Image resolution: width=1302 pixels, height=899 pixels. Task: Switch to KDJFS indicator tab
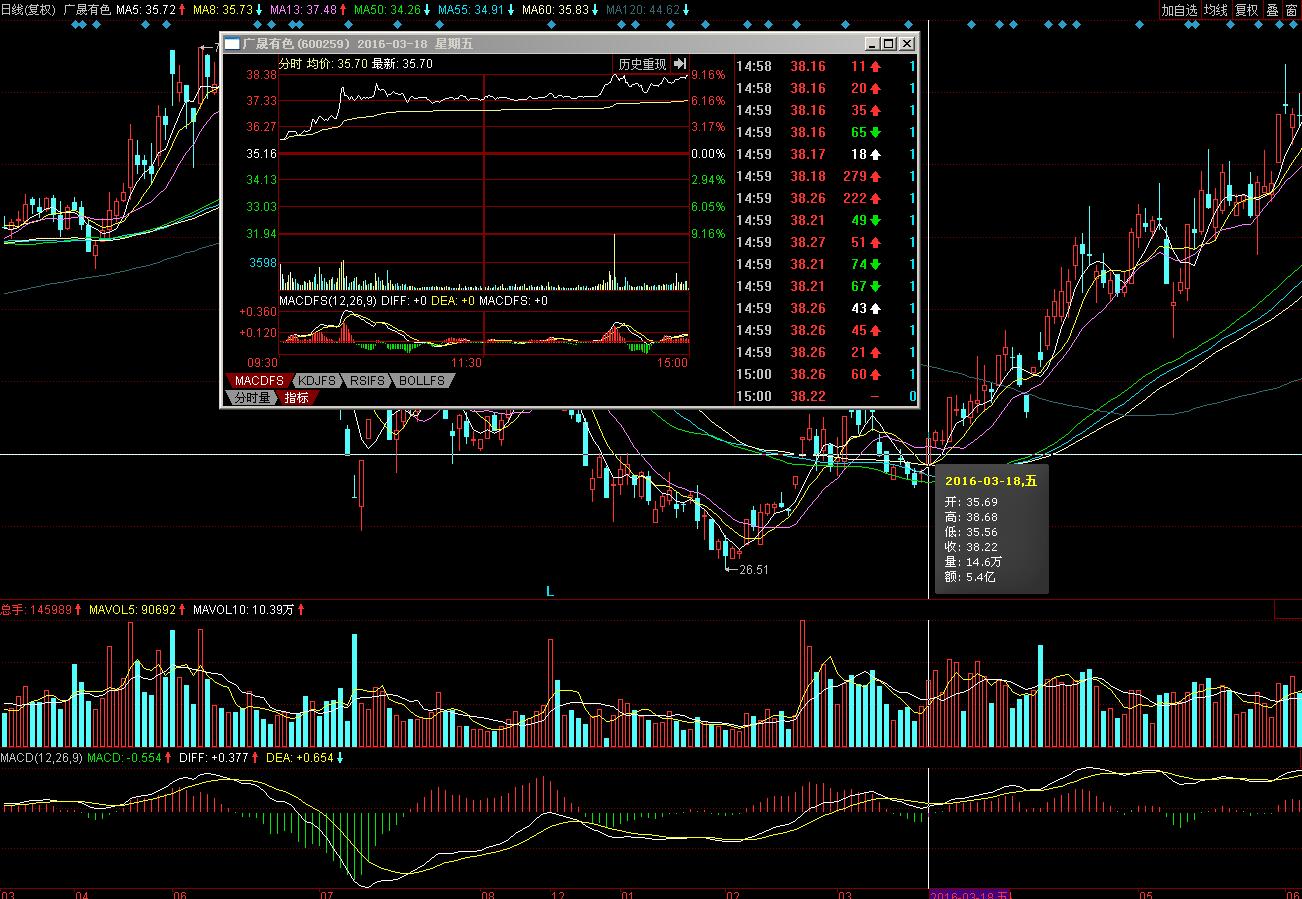[x=317, y=381]
